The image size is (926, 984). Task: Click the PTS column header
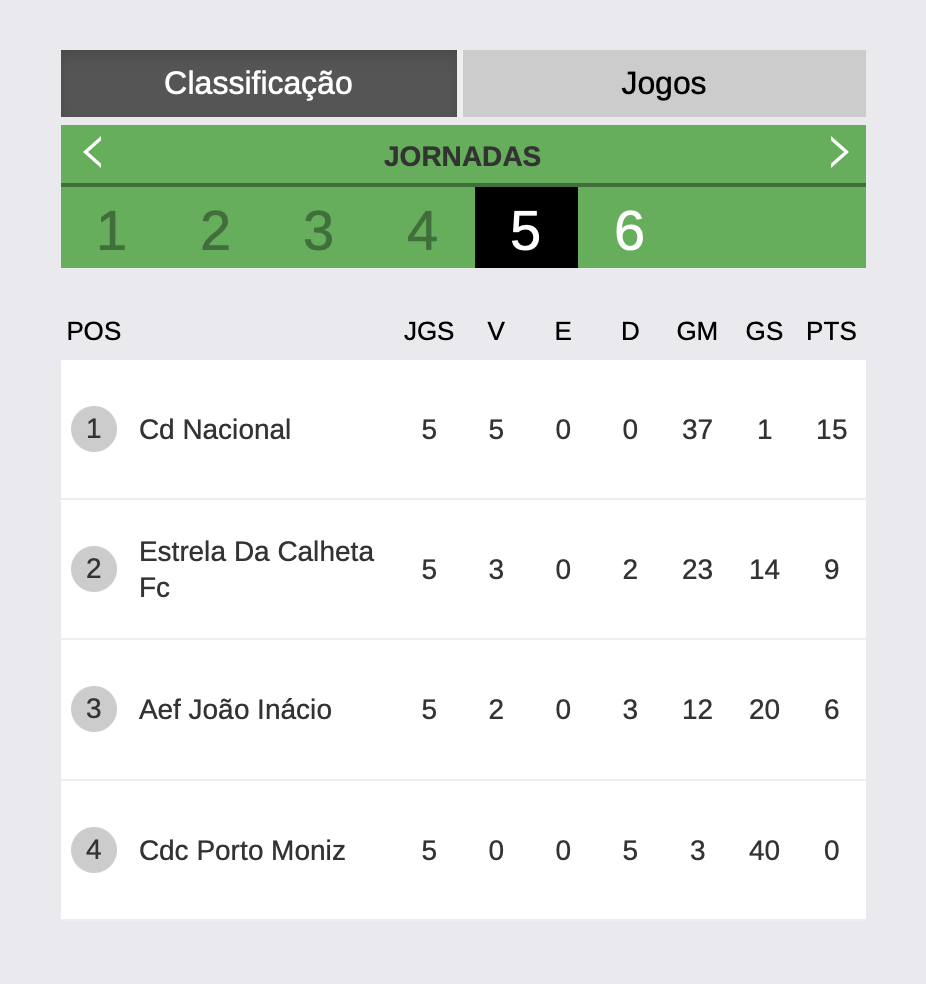[831, 331]
